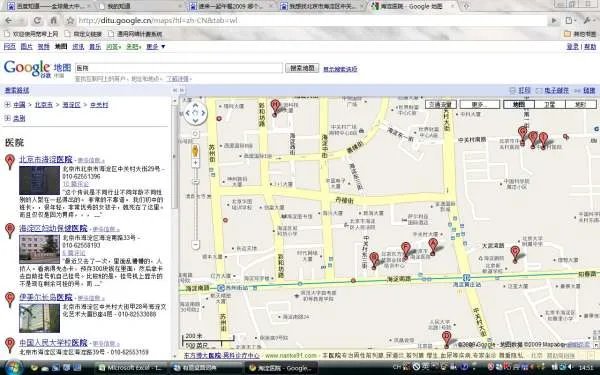Open the 帮助 help link

point(590,46)
